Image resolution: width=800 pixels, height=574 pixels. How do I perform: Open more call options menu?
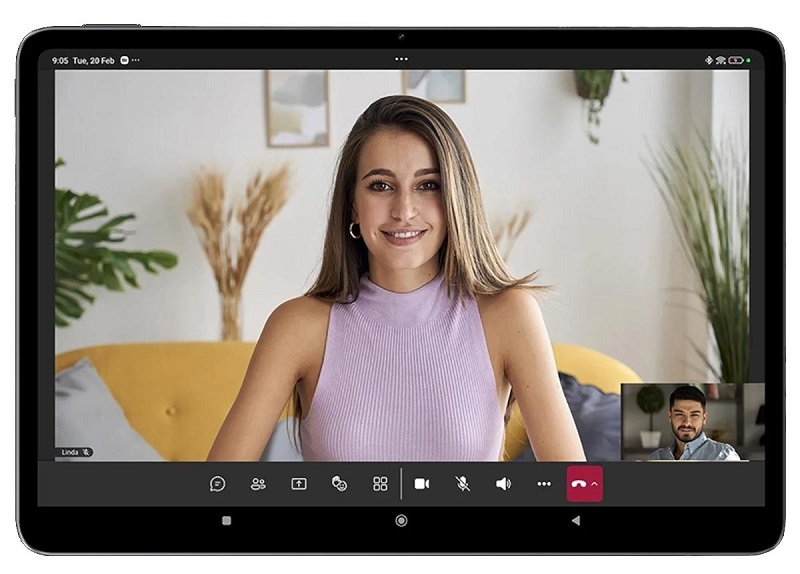[544, 484]
